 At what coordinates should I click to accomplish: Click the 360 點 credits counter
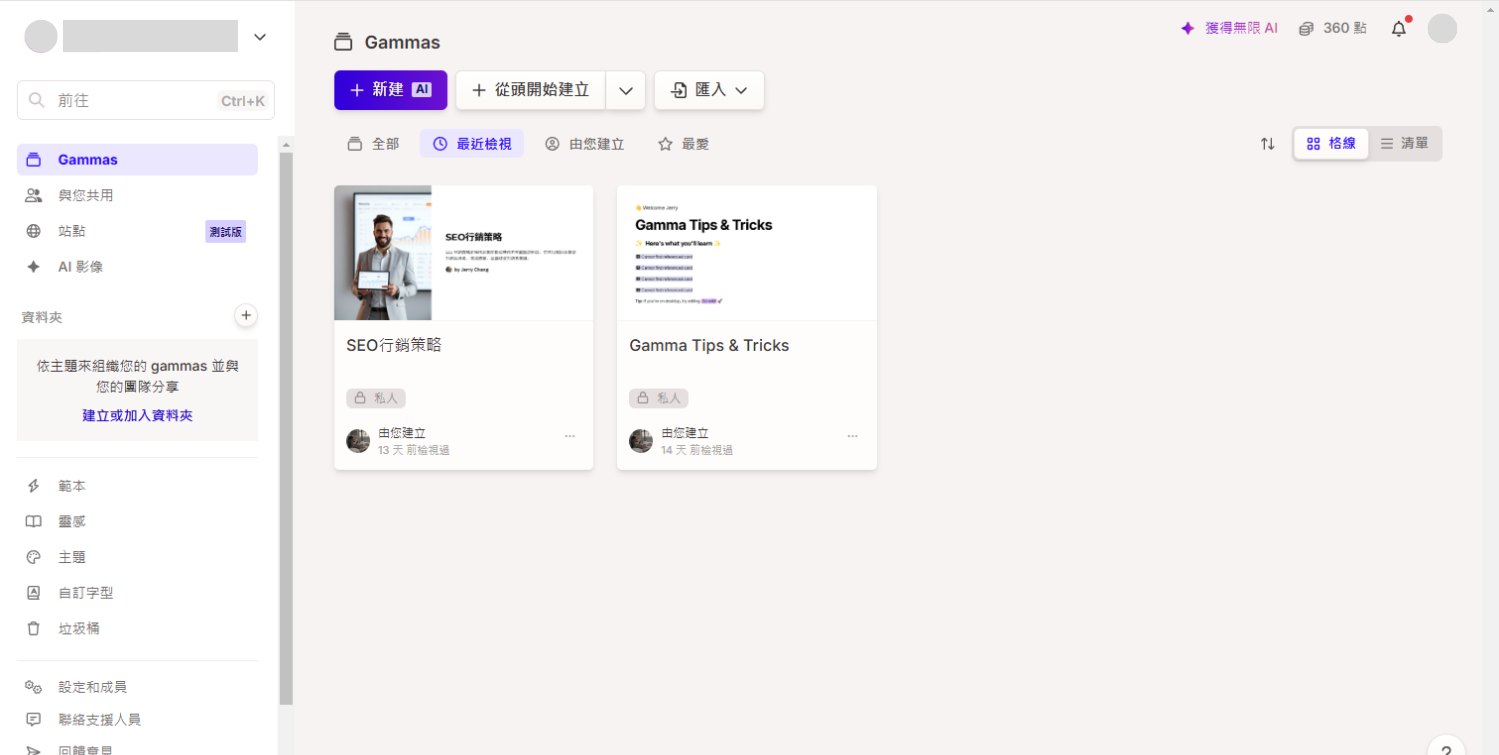tap(1333, 29)
